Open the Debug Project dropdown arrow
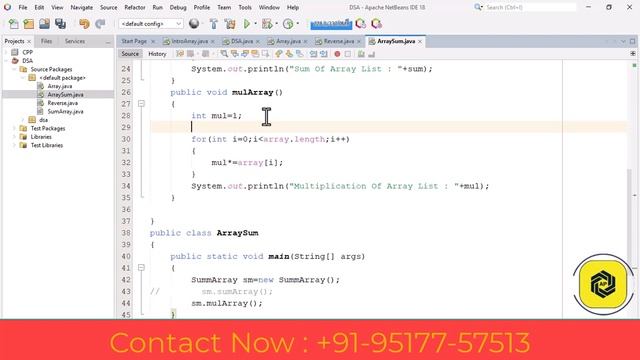The width and height of the screenshot is (640, 360). point(276,24)
